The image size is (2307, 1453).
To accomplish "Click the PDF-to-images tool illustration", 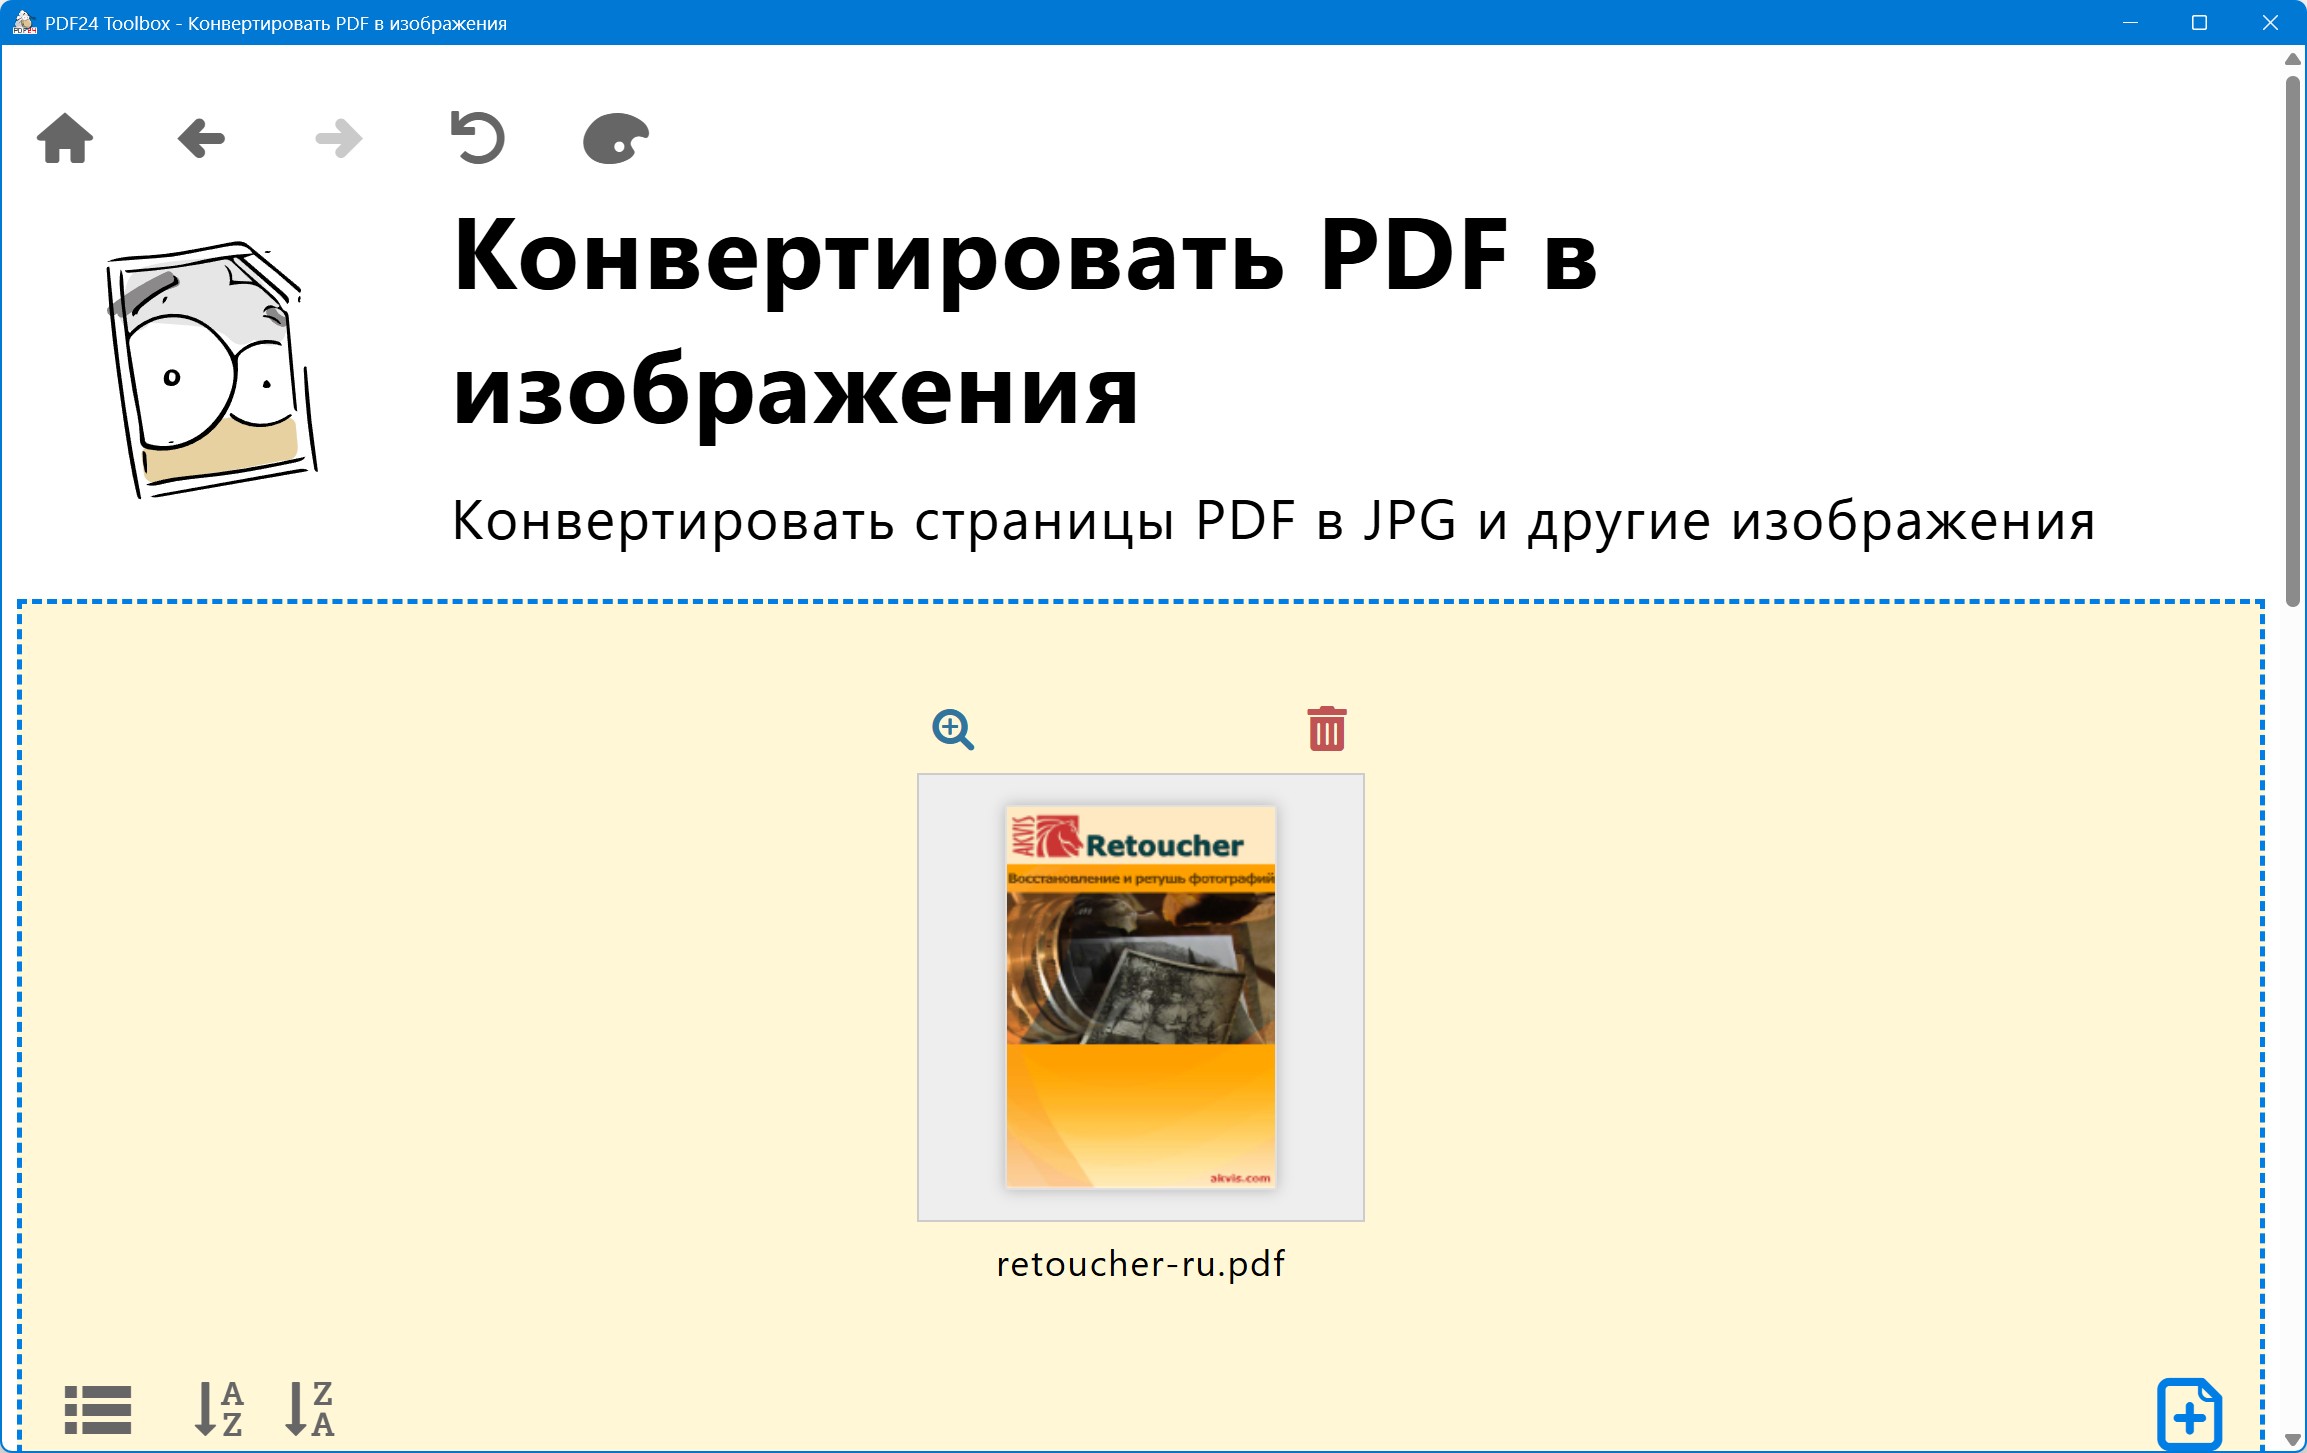I will click(211, 370).
